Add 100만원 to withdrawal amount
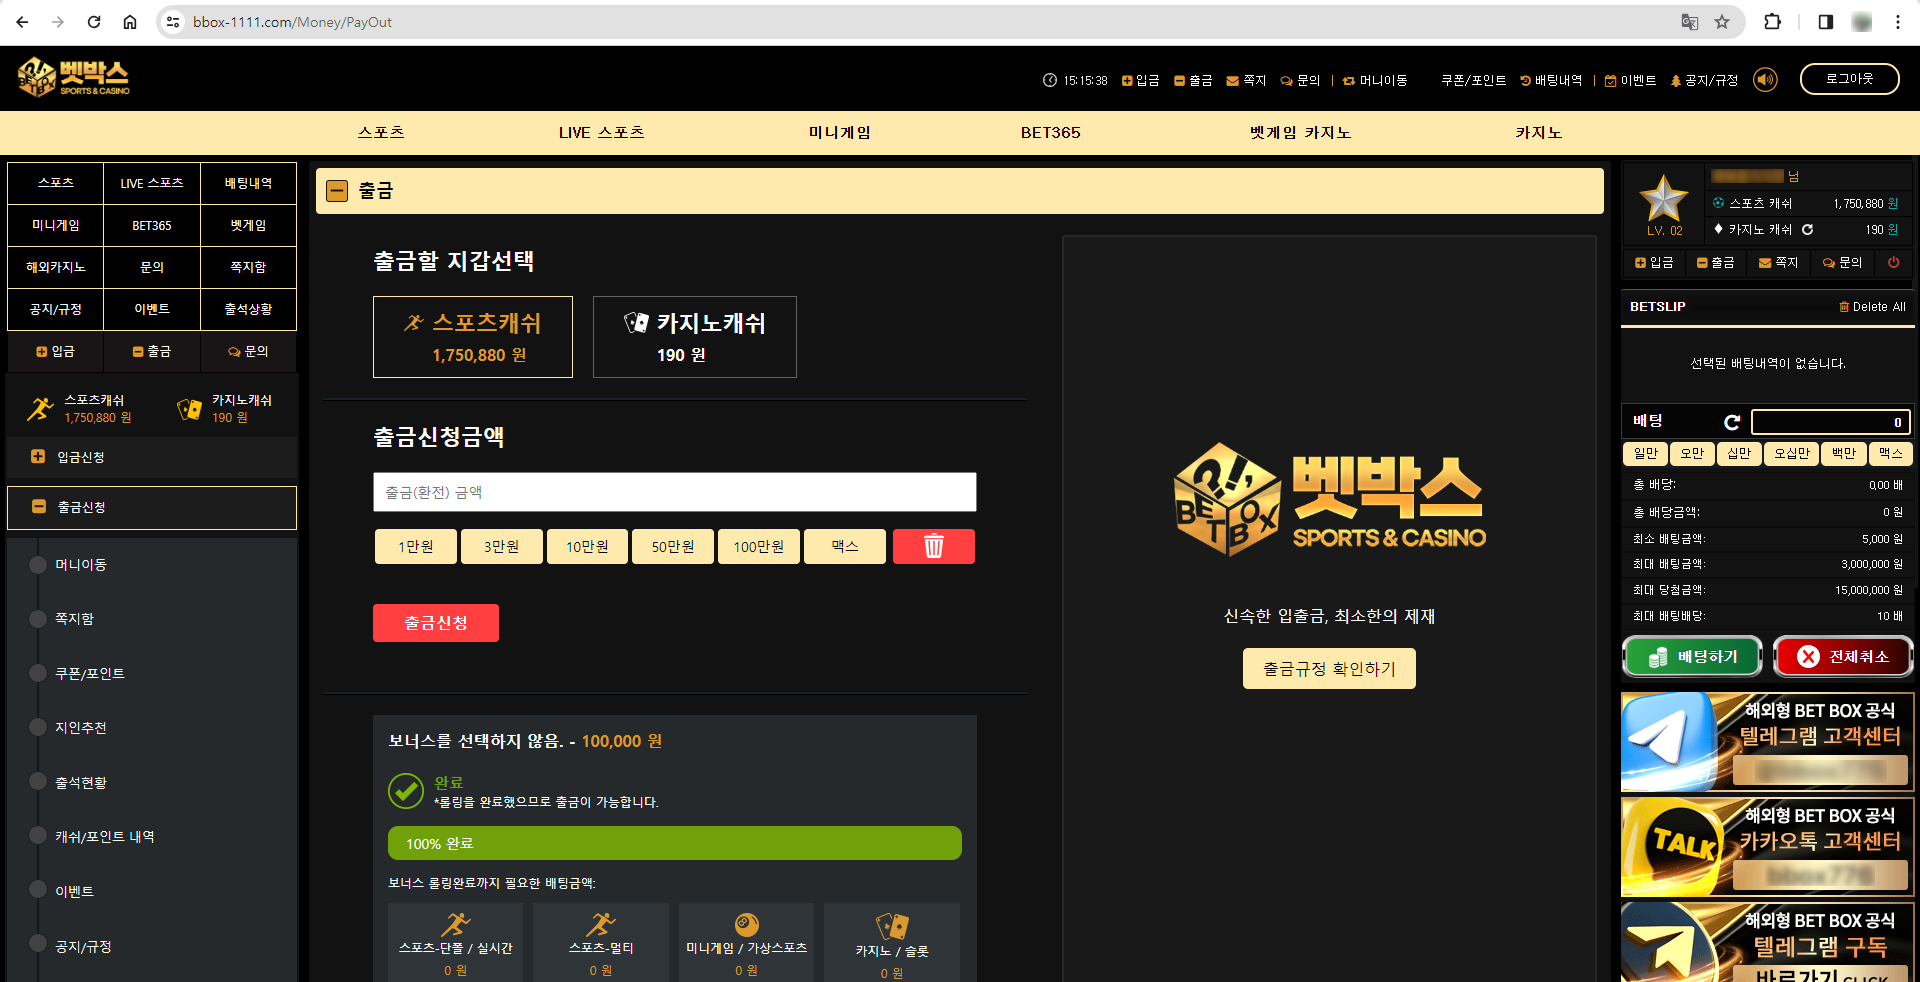Image resolution: width=1920 pixels, height=982 pixels. coord(759,547)
